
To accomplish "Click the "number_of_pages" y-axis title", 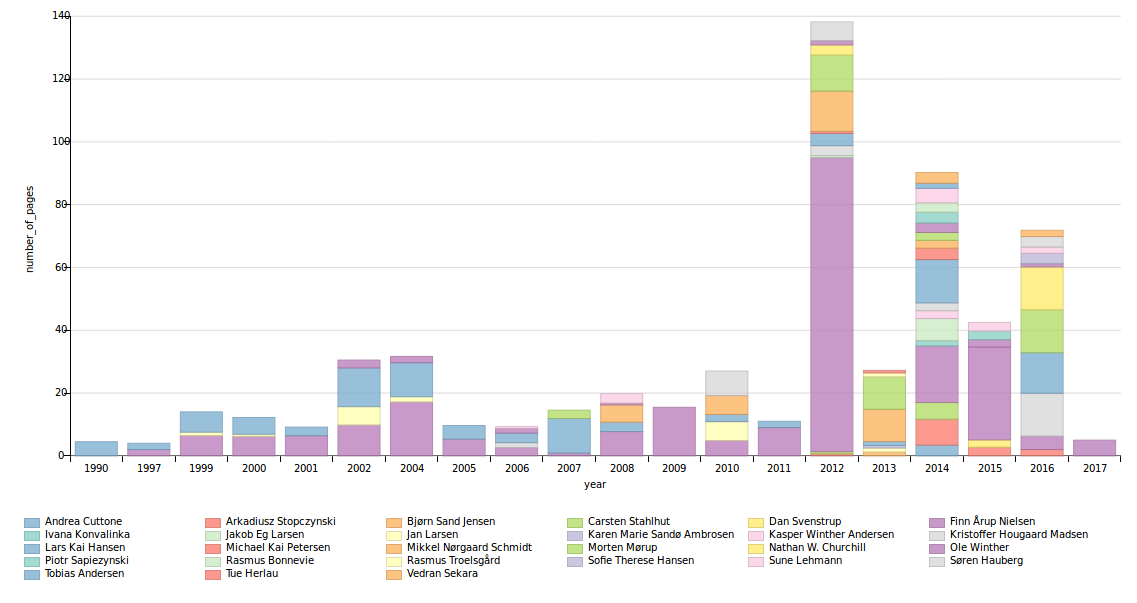I will tap(30, 229).
